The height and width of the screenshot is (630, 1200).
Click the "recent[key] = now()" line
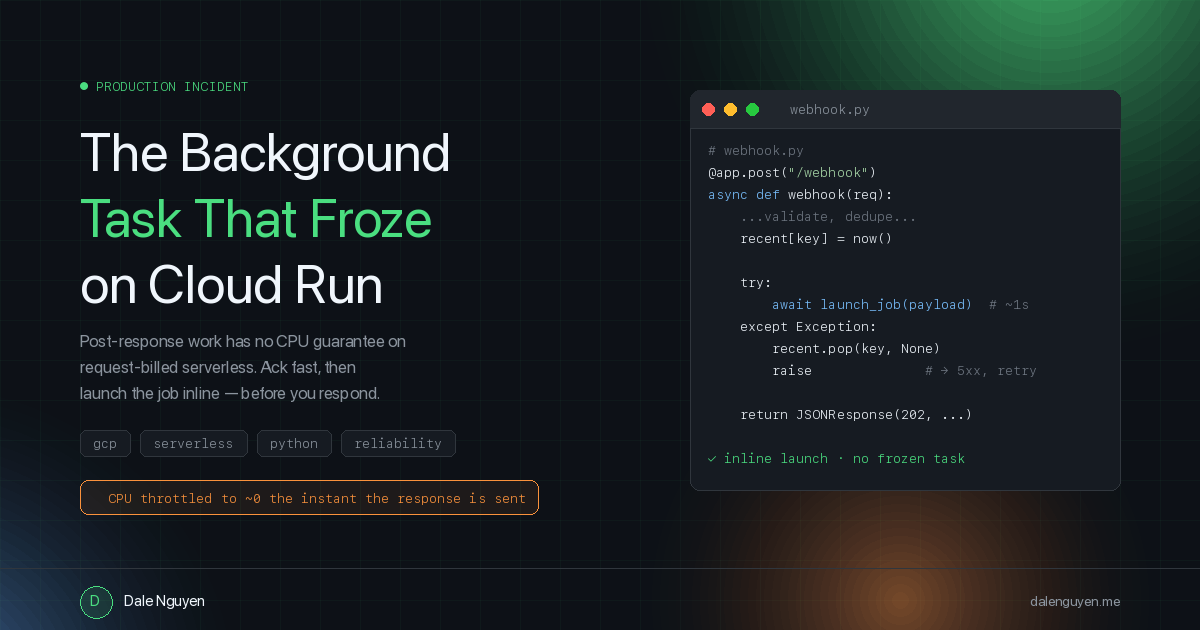coord(816,239)
